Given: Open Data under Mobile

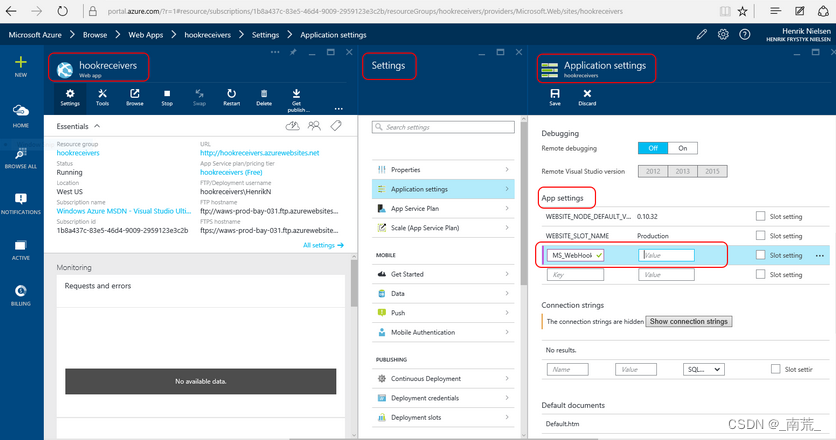Looking at the screenshot, I should click(x=443, y=293).
